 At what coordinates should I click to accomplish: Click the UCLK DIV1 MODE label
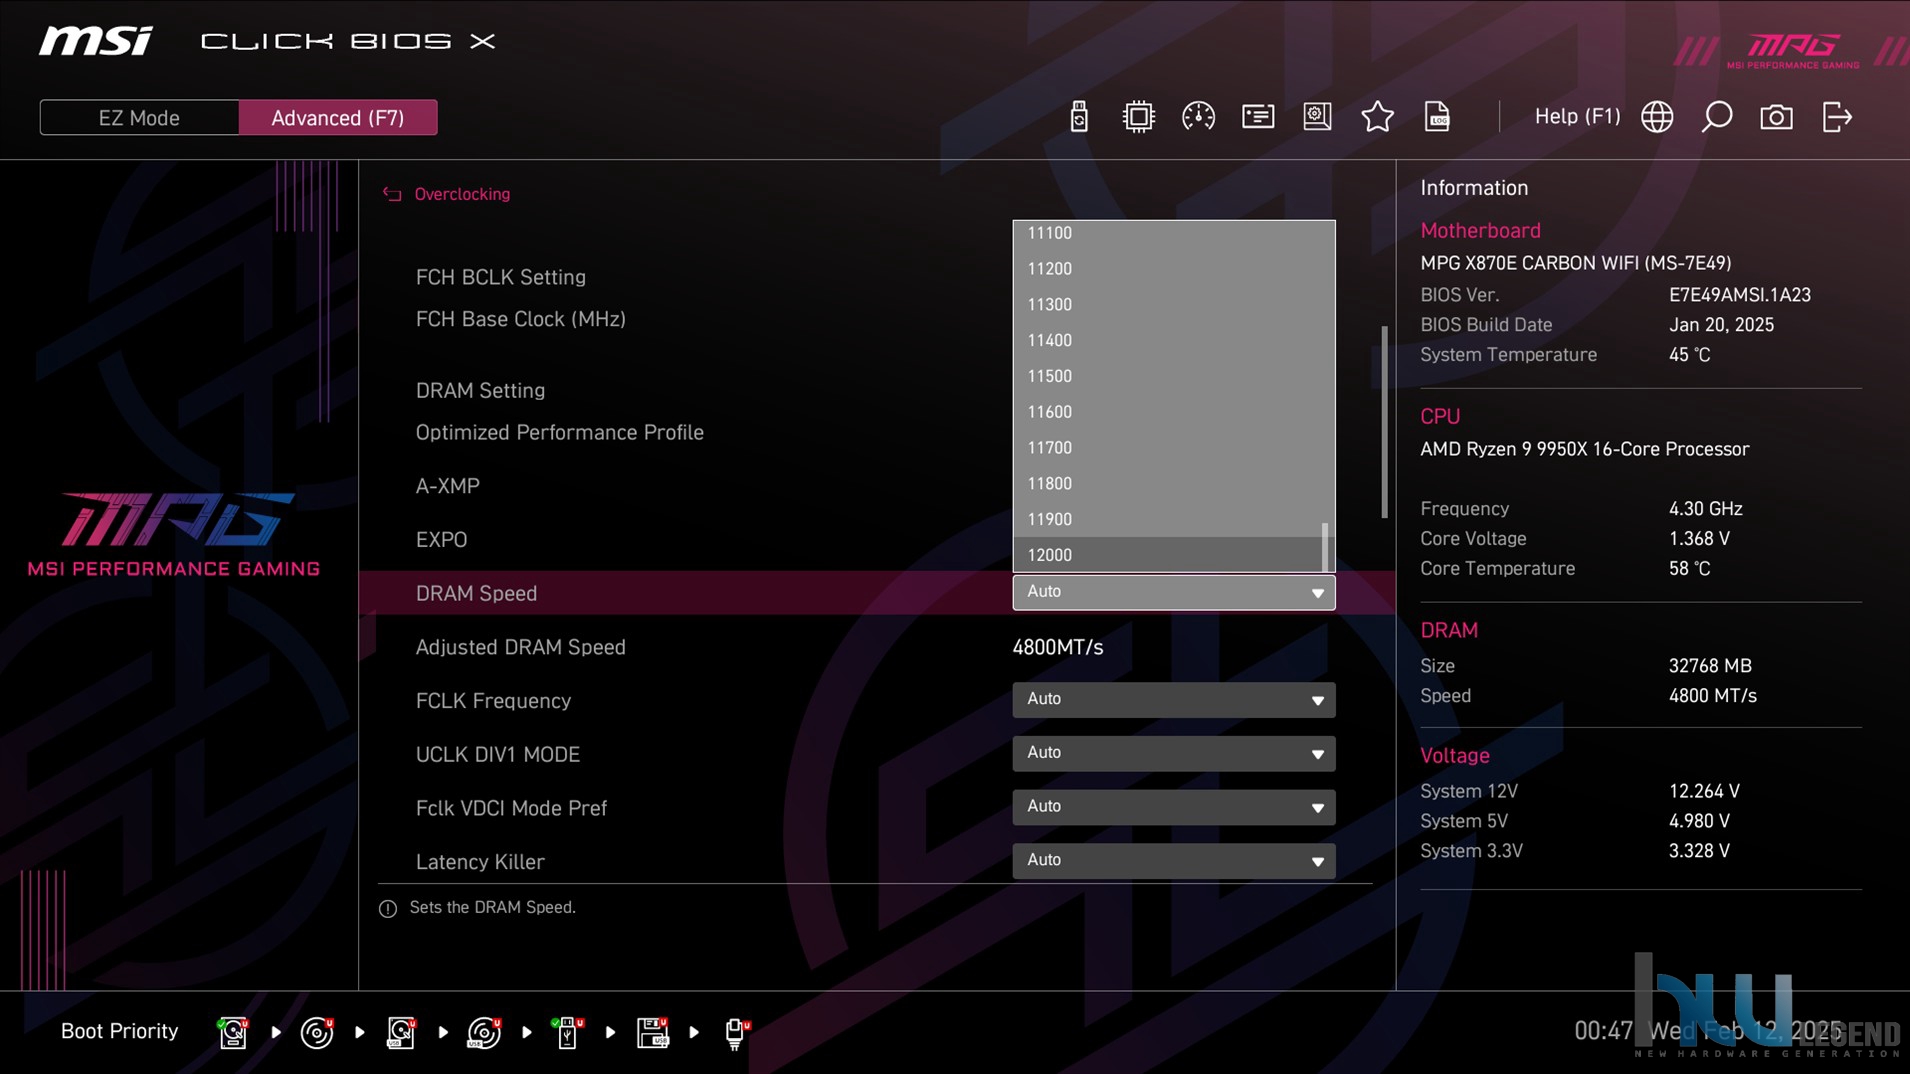pos(498,755)
